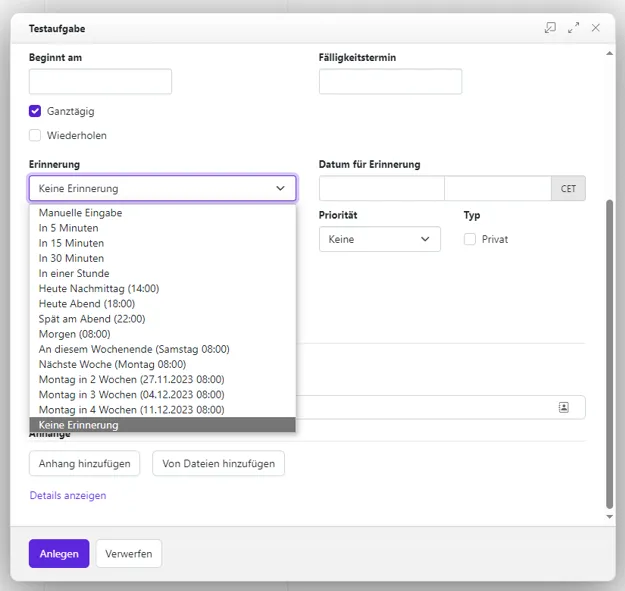Select 'In 15 Minuten' reminder option
Viewport: 625px width, 591px height.
(x=71, y=243)
